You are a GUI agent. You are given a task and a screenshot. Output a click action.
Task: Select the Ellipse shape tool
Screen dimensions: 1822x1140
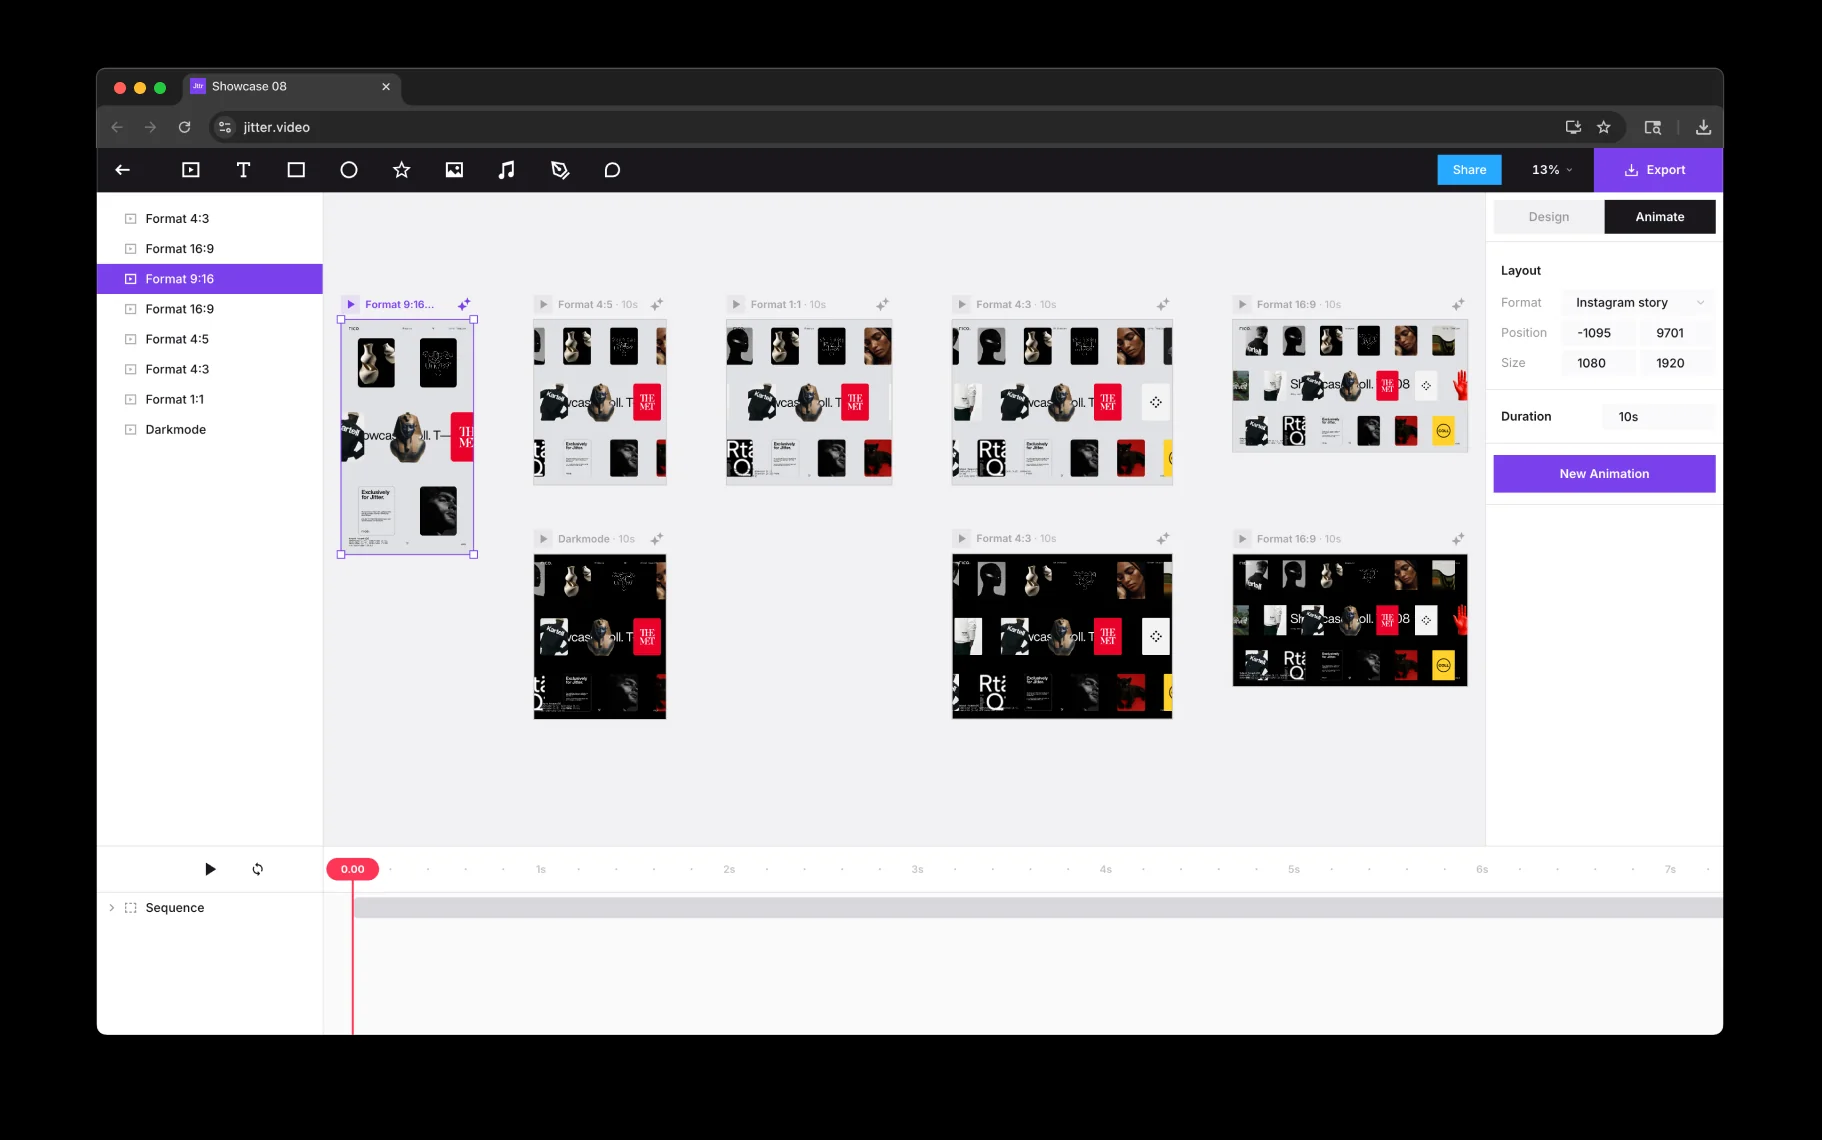(349, 170)
